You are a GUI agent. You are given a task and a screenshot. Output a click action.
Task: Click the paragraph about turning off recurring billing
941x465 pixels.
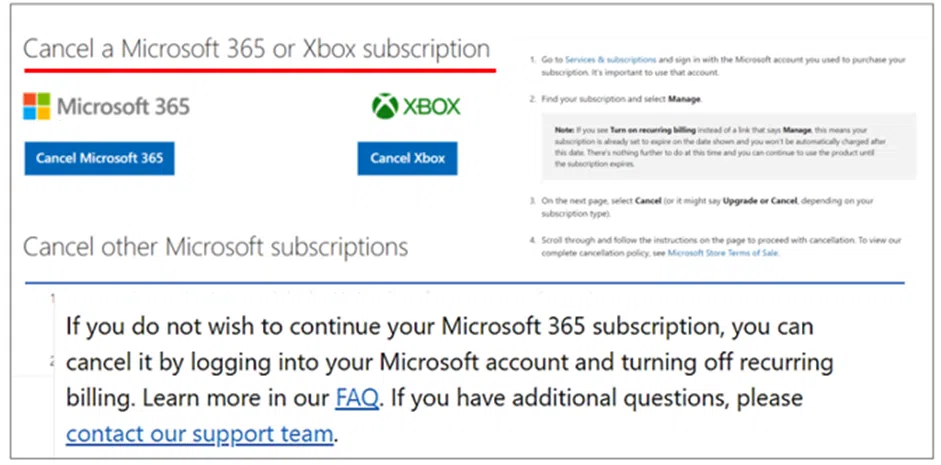pyautogui.click(x=440, y=362)
